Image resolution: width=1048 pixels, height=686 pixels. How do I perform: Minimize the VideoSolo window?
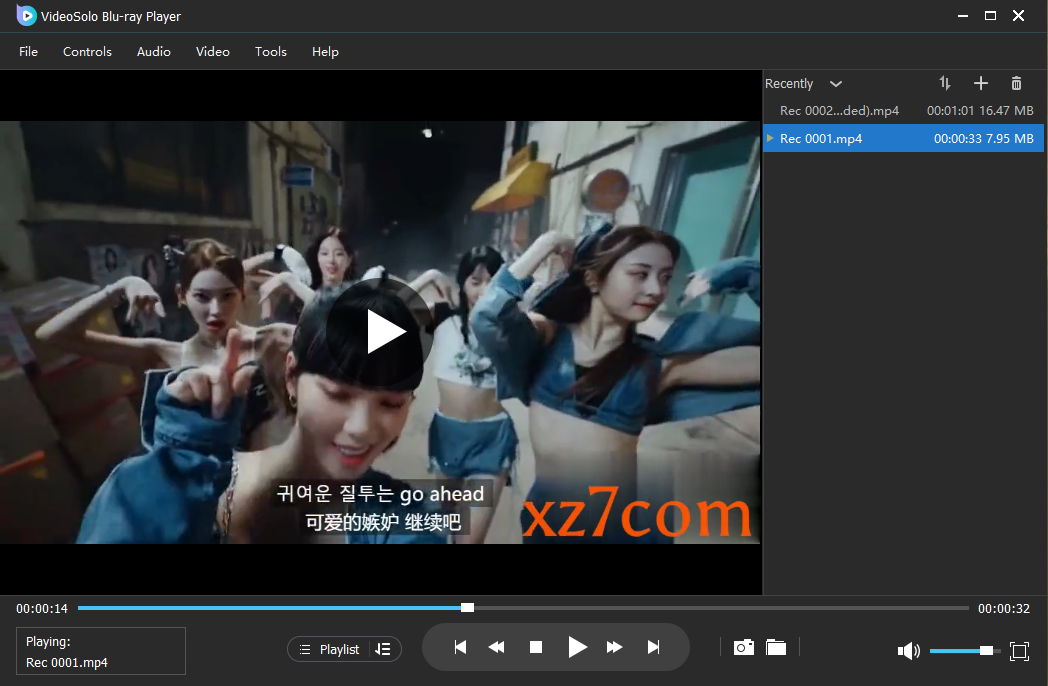click(x=962, y=15)
